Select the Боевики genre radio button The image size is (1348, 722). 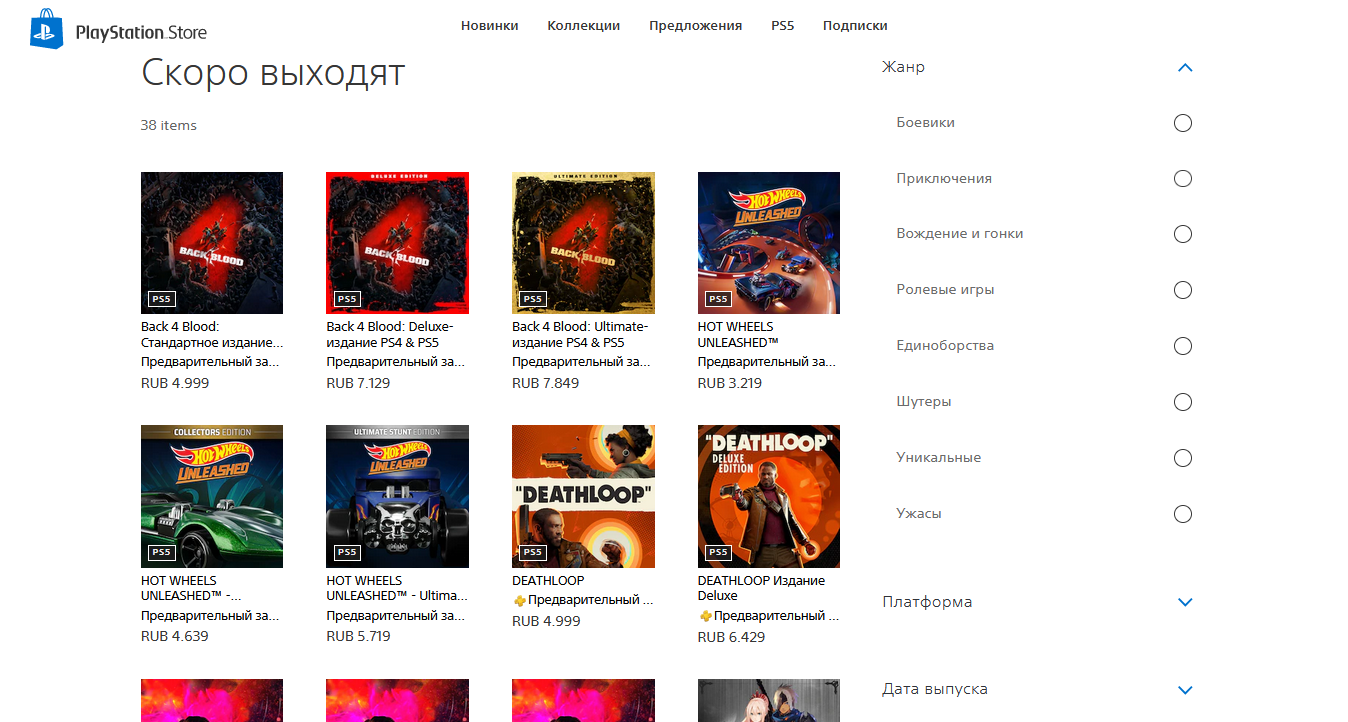pyautogui.click(x=1183, y=123)
